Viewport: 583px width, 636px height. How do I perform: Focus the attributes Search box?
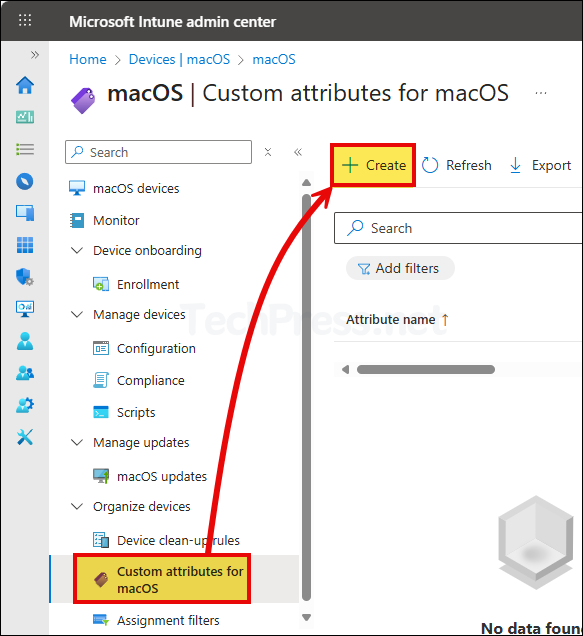458,228
